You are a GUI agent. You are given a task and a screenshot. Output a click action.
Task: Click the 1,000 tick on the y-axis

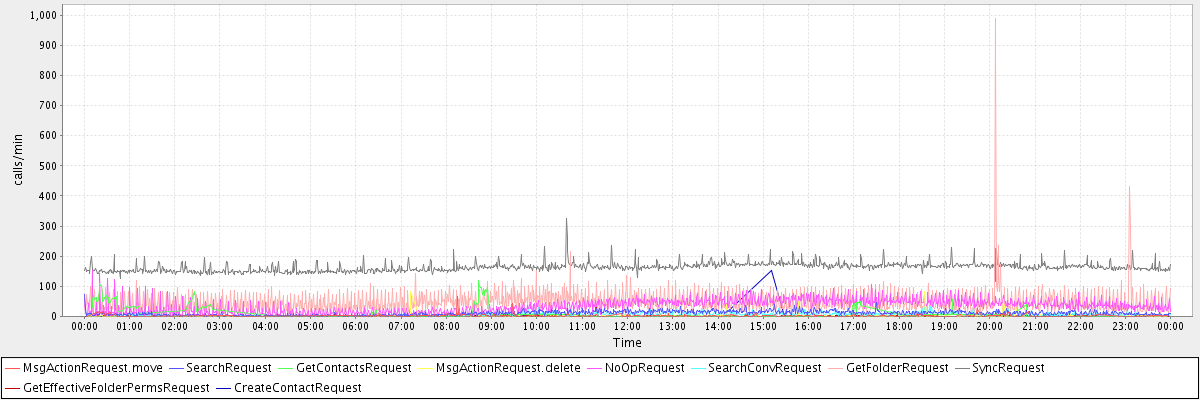pyautogui.click(x=44, y=16)
